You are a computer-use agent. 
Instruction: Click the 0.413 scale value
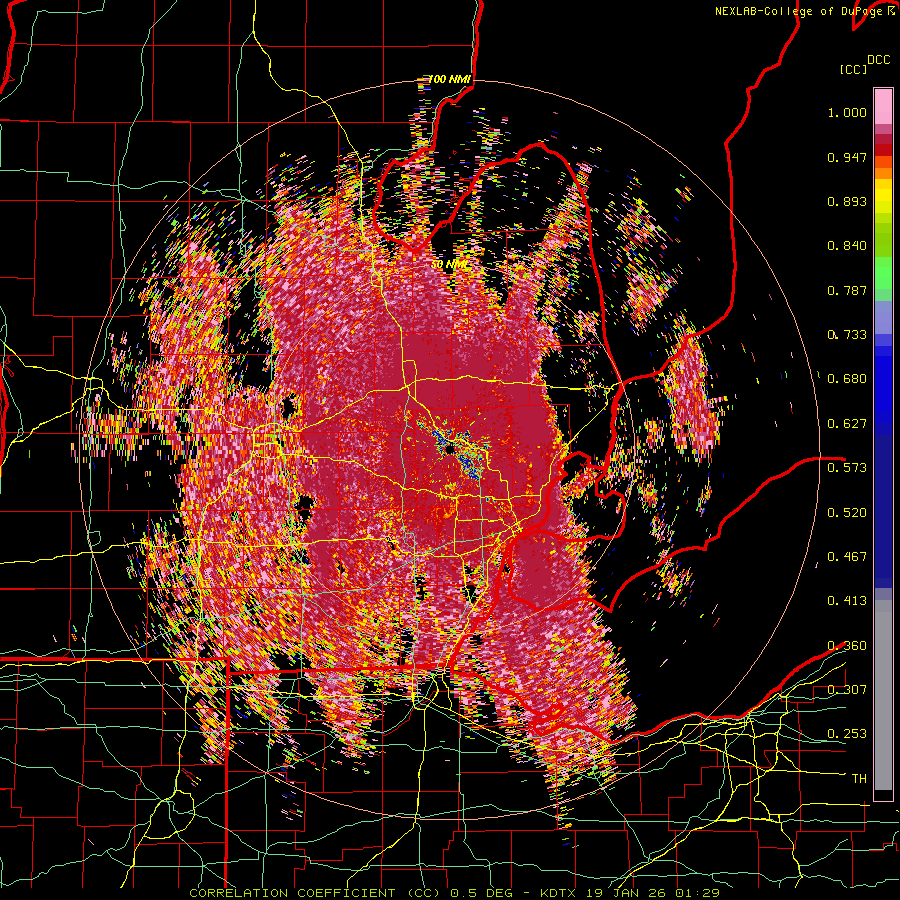847,601
